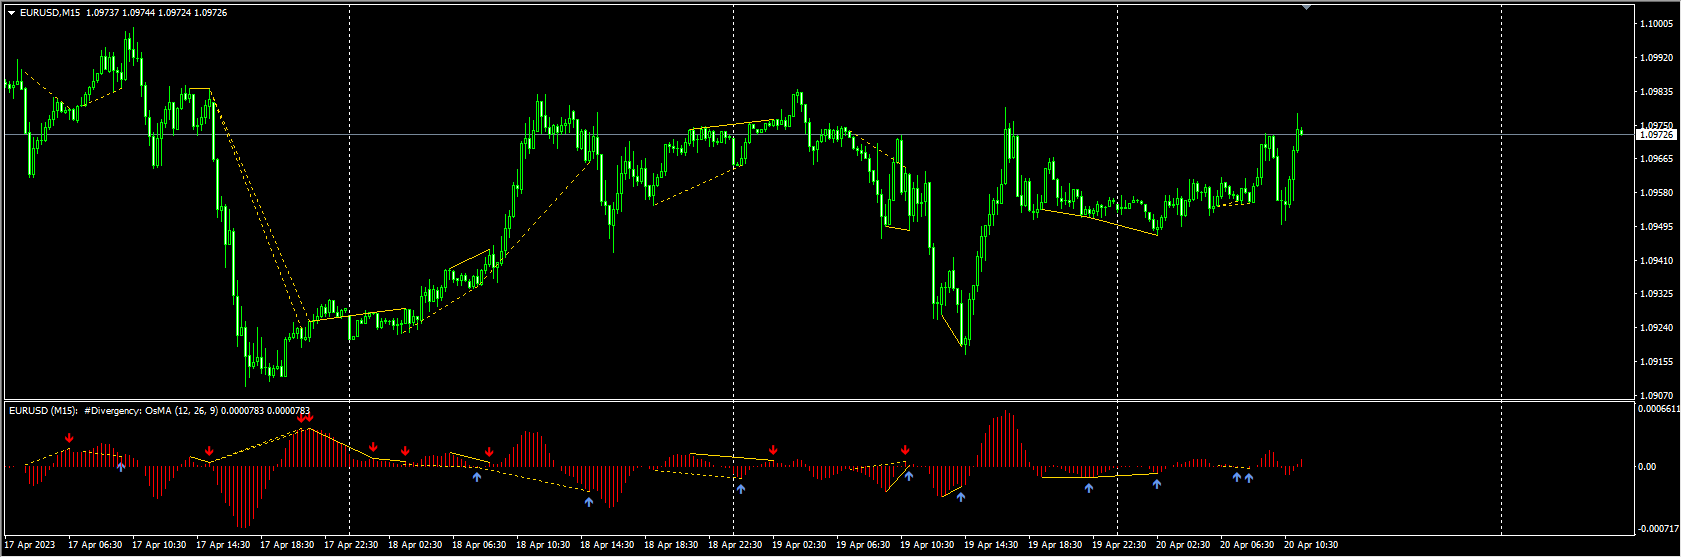Select red down arrow near 19 Apr 10:30

905,450
